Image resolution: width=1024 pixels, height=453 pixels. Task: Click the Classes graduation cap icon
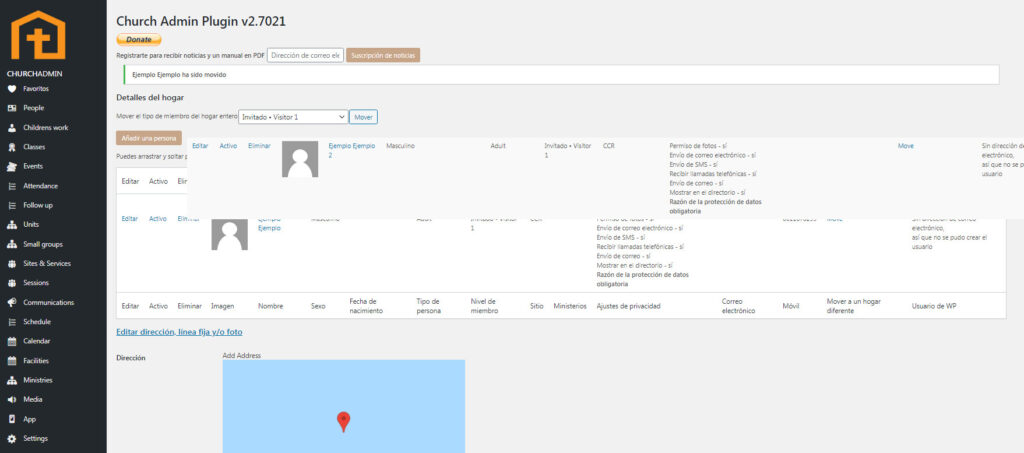click(12, 147)
